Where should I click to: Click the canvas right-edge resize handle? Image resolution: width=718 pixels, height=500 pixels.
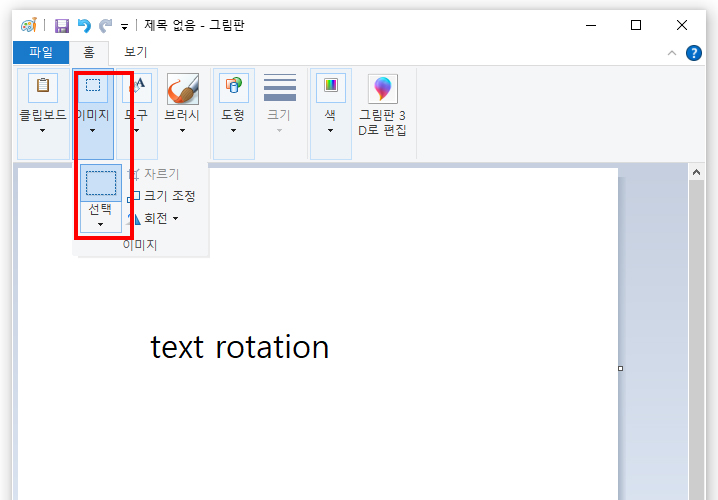[620, 369]
